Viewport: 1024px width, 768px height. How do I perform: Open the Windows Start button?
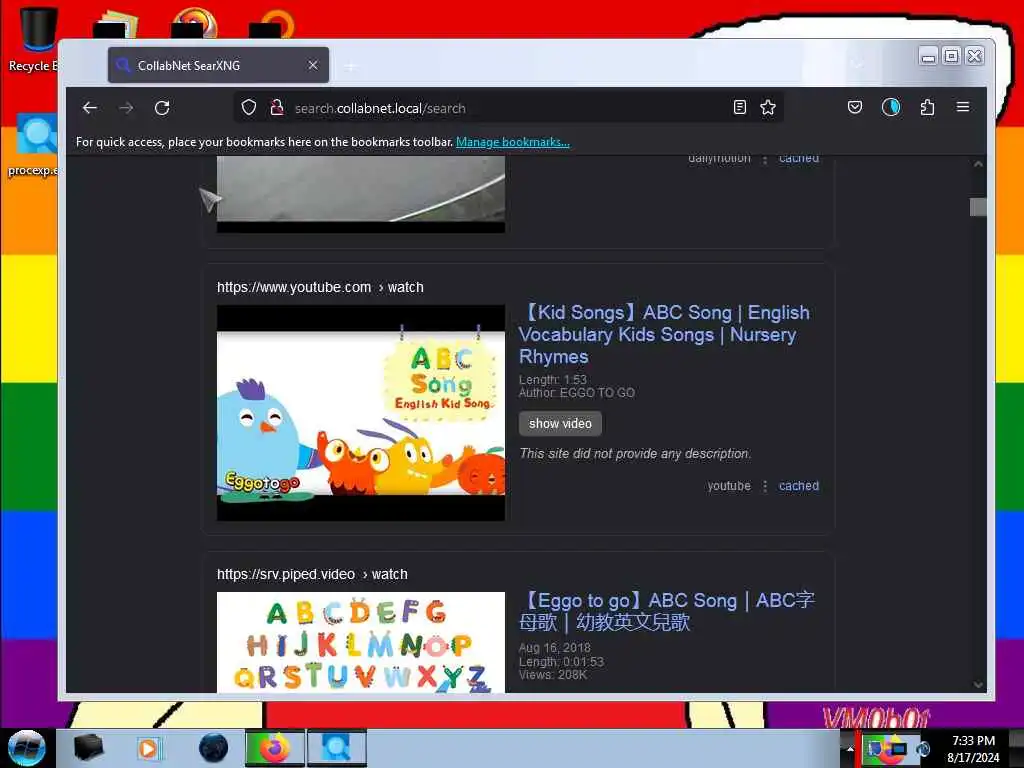pos(27,748)
